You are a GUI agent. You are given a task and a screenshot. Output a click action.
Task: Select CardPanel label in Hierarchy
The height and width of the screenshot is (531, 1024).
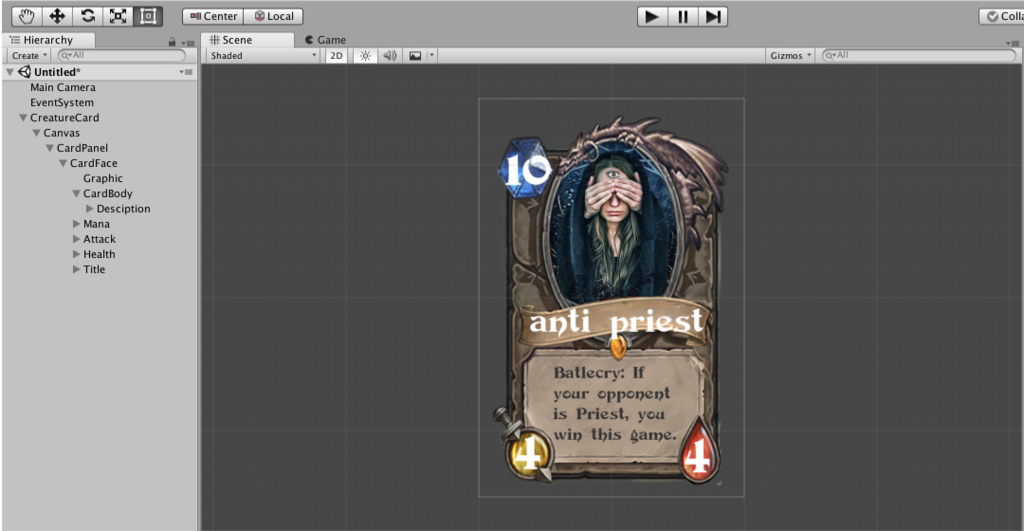pyautogui.click(x=82, y=148)
